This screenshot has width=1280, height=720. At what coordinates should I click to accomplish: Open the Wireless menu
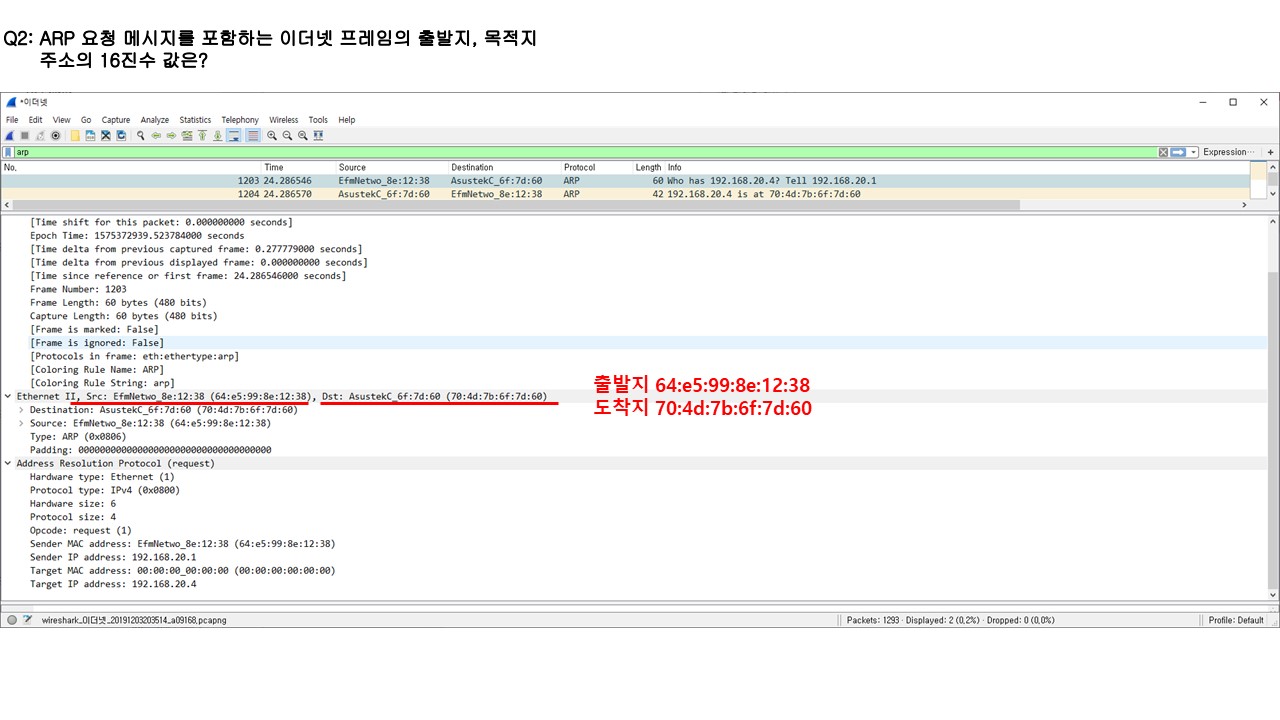[x=284, y=120]
